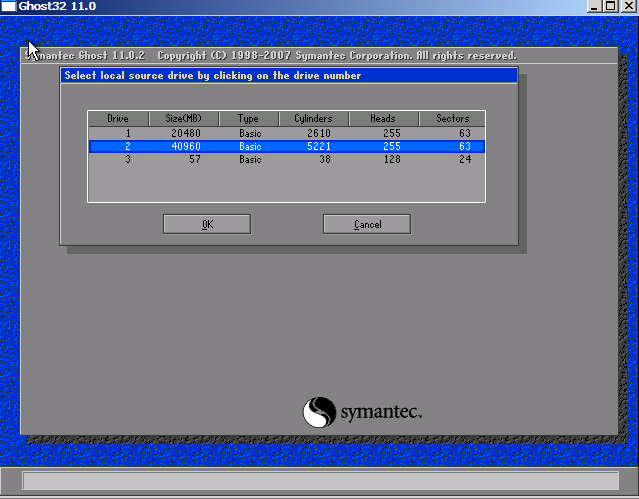The width and height of the screenshot is (639, 499).
Task: Click the bottom status bar field
Action: 321,481
